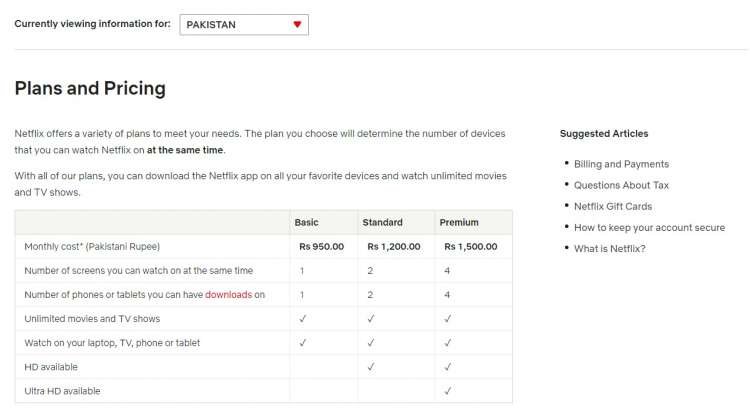Select the Basic plan column header
Viewport: 750px width, 419px height.
point(307,222)
